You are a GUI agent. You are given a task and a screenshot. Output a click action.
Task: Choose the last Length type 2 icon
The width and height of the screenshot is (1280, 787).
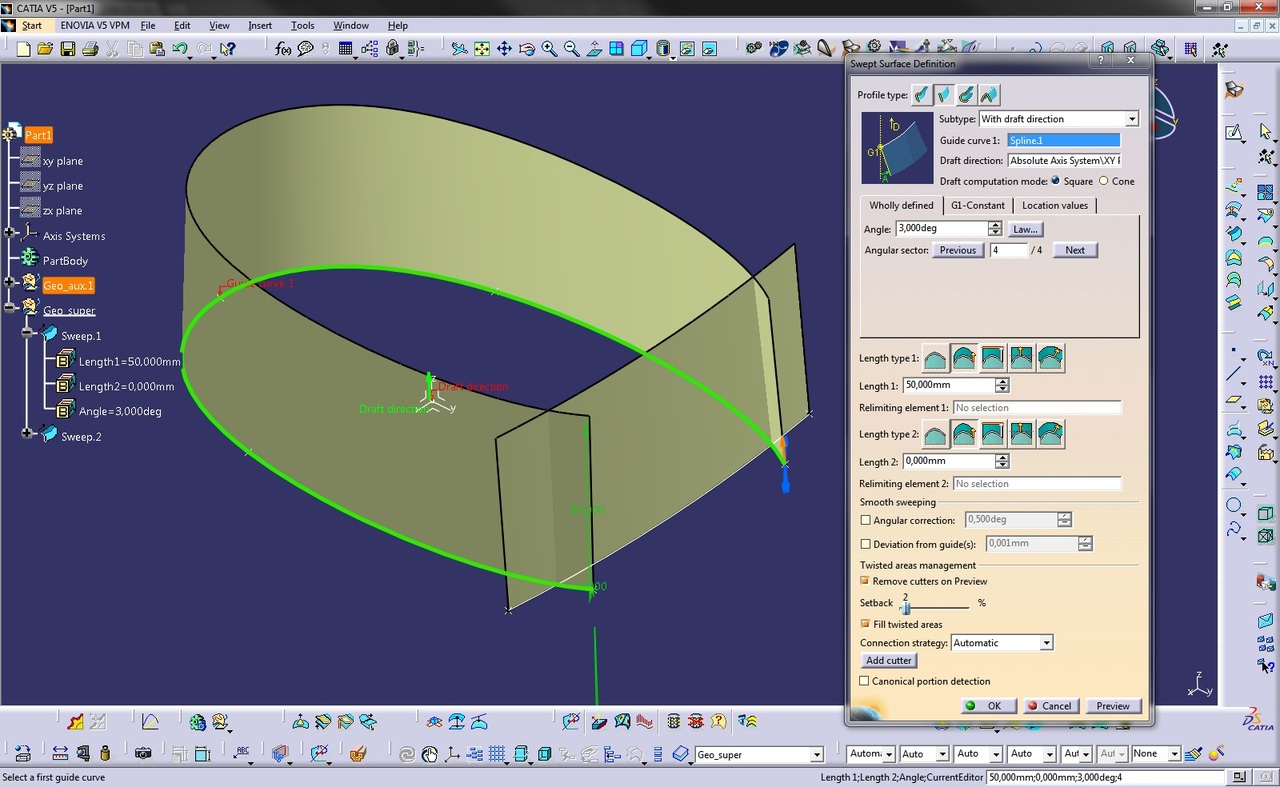click(x=1050, y=434)
